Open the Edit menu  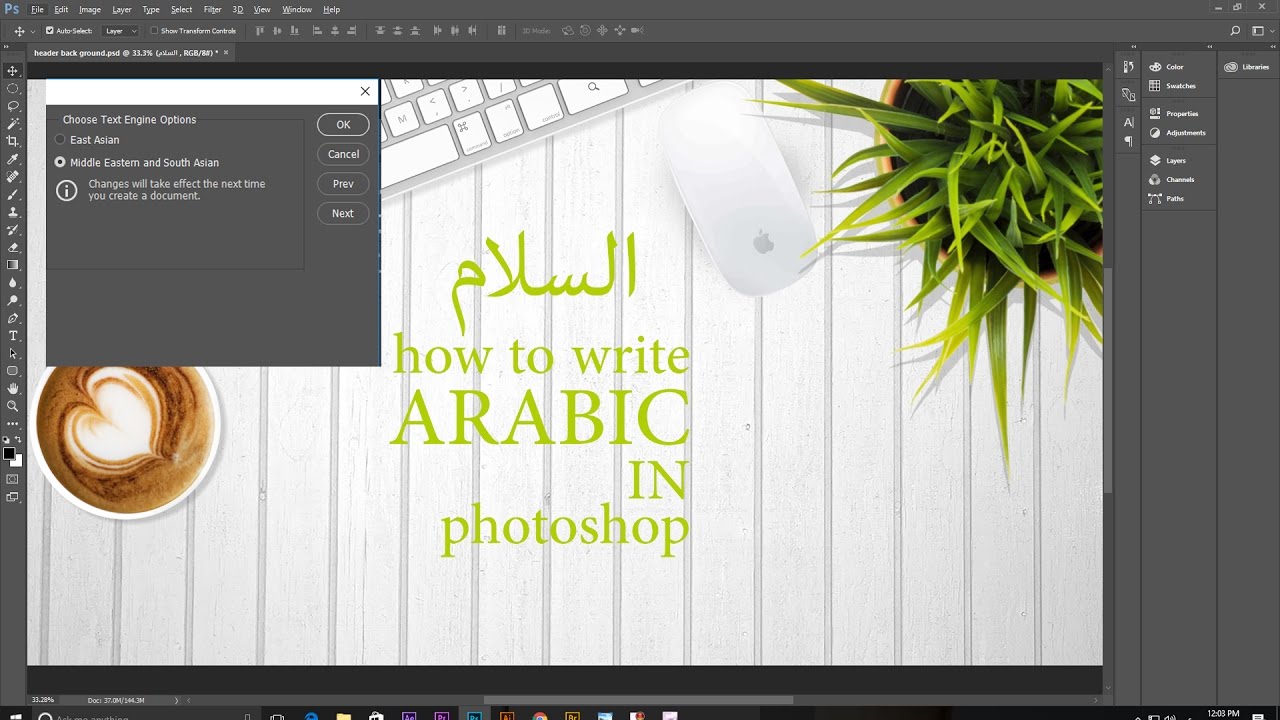[61, 9]
